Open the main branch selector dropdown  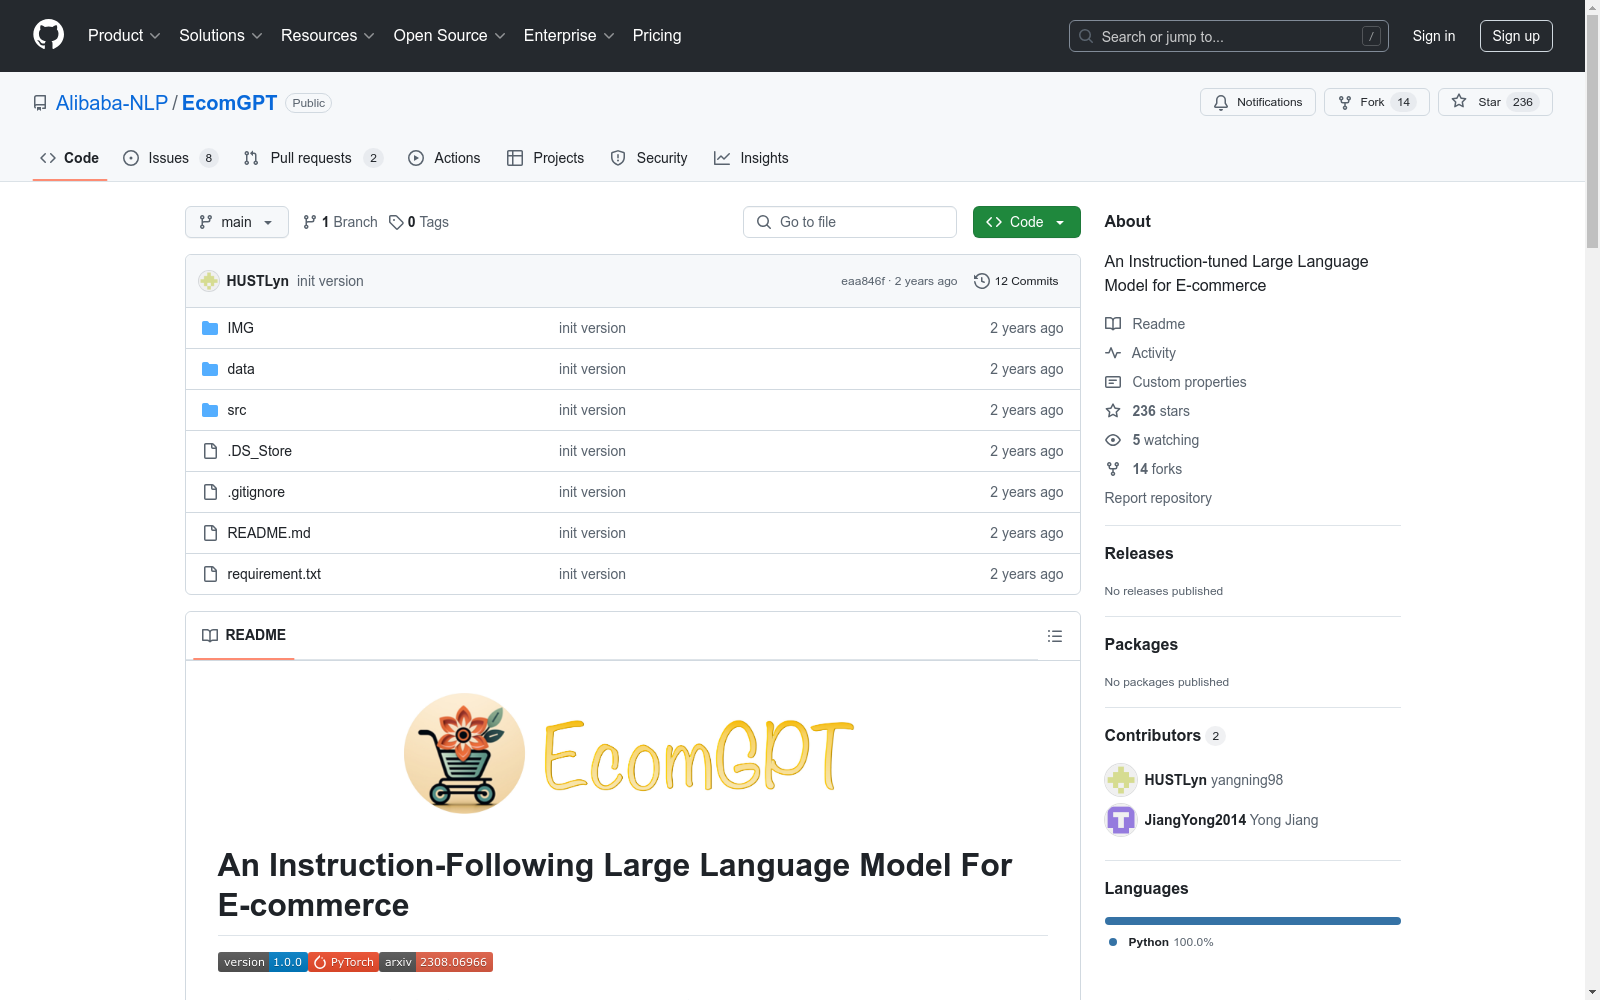tap(237, 222)
